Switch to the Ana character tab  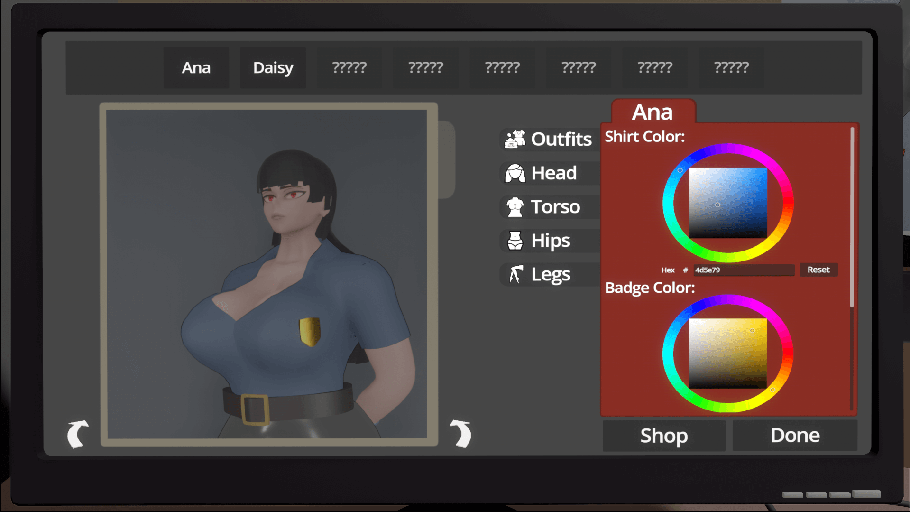tap(196, 68)
